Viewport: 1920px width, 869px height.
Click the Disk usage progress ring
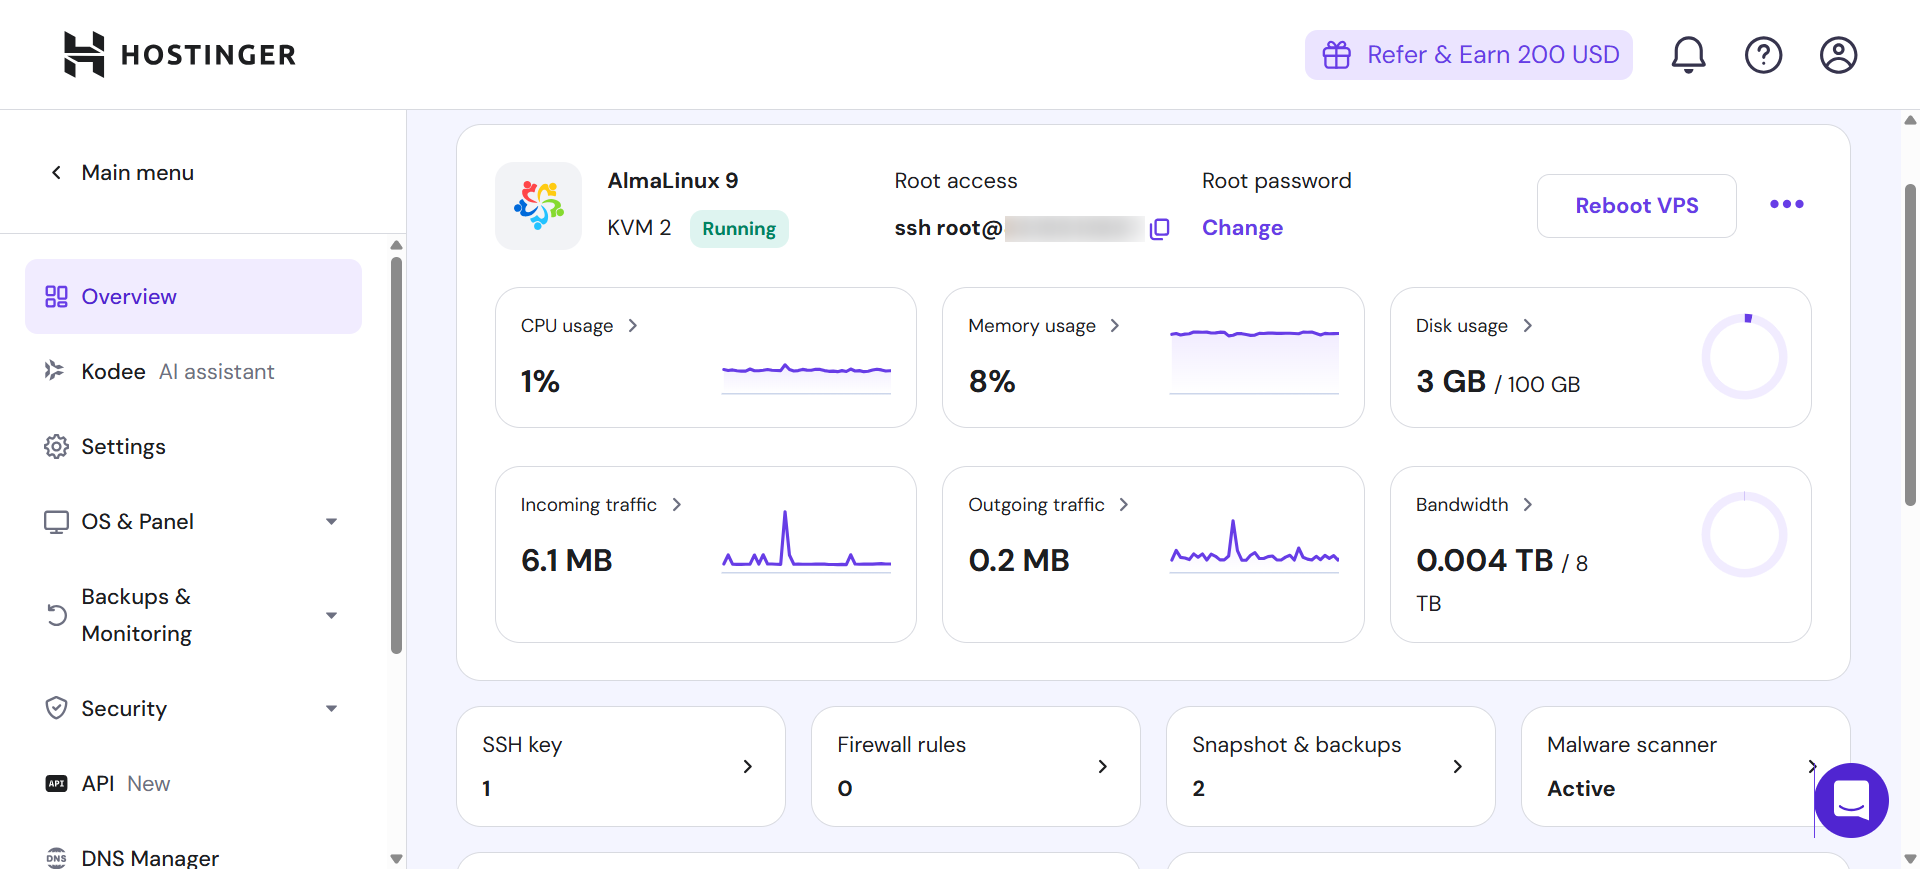(x=1745, y=357)
